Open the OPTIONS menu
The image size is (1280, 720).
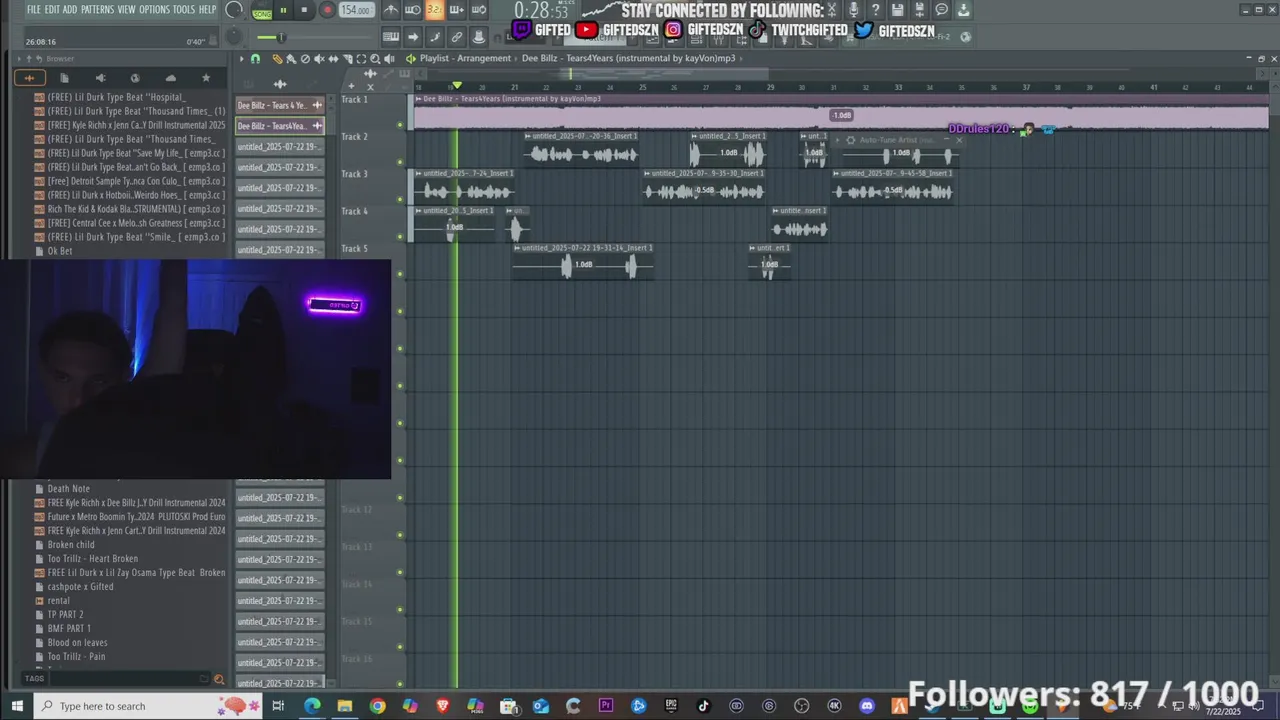154,9
